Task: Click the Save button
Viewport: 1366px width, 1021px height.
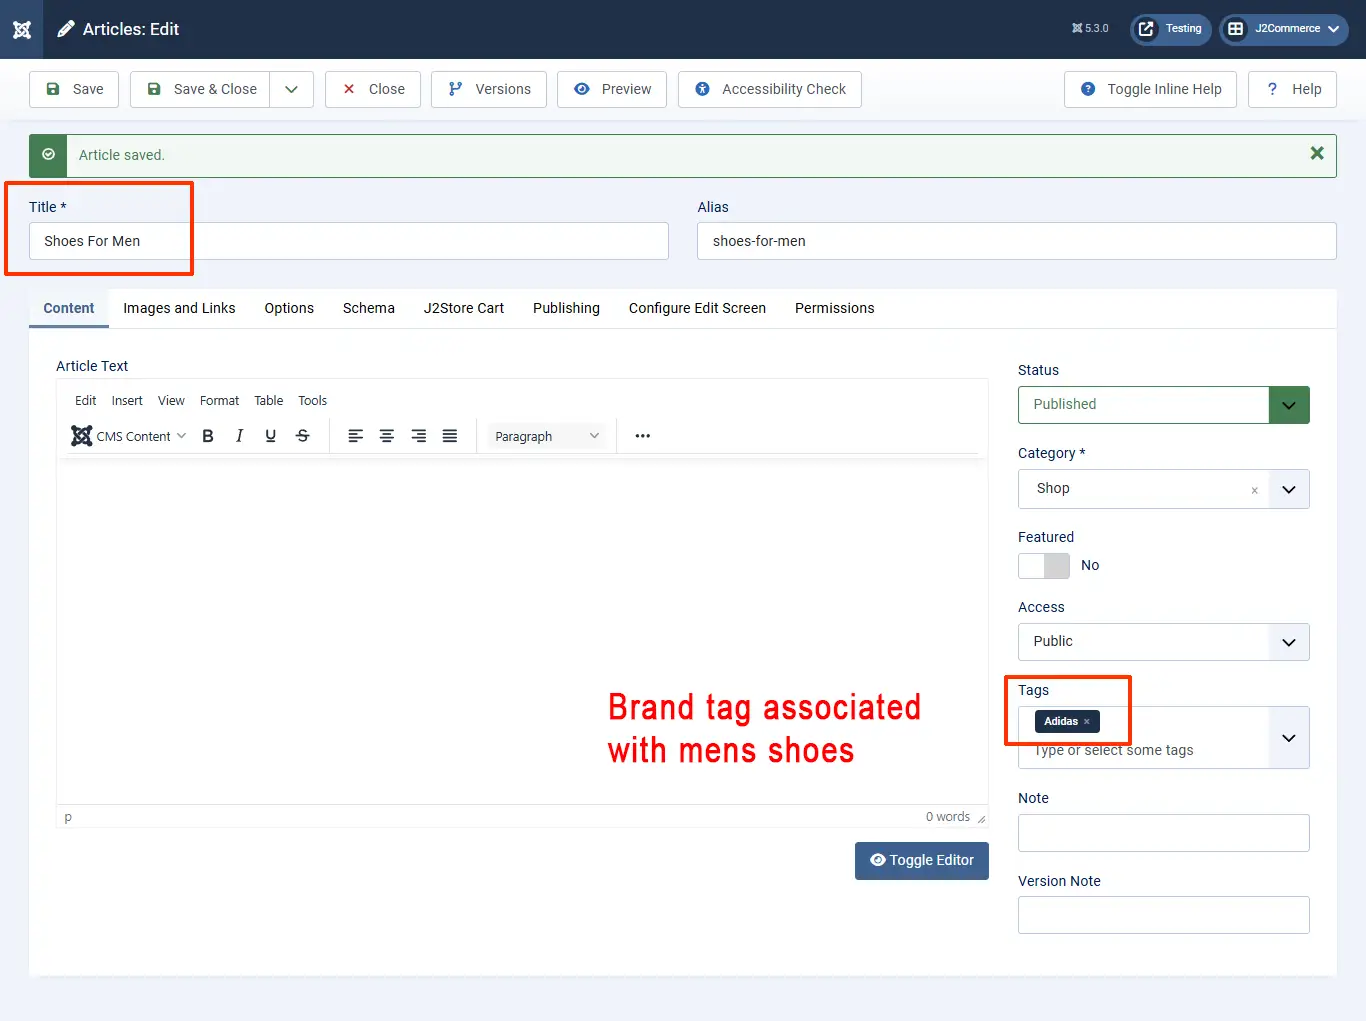Action: pyautogui.click(x=74, y=89)
